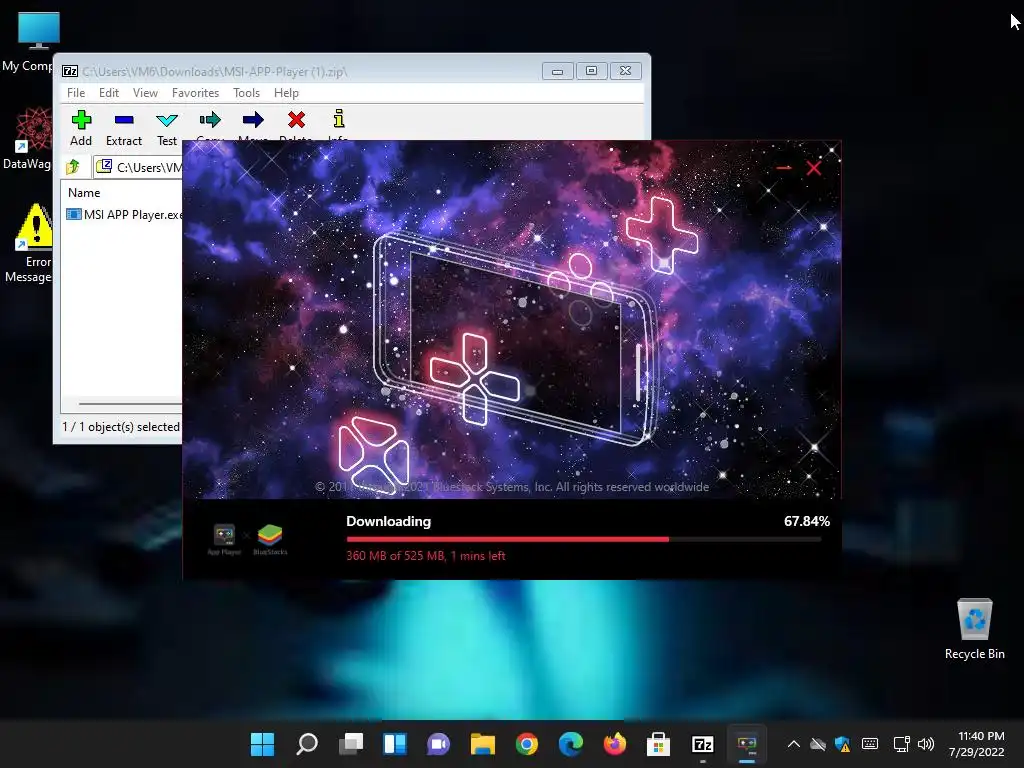The height and width of the screenshot is (768, 1024).
Task: Open network settings tray icon
Action: [x=902, y=744]
